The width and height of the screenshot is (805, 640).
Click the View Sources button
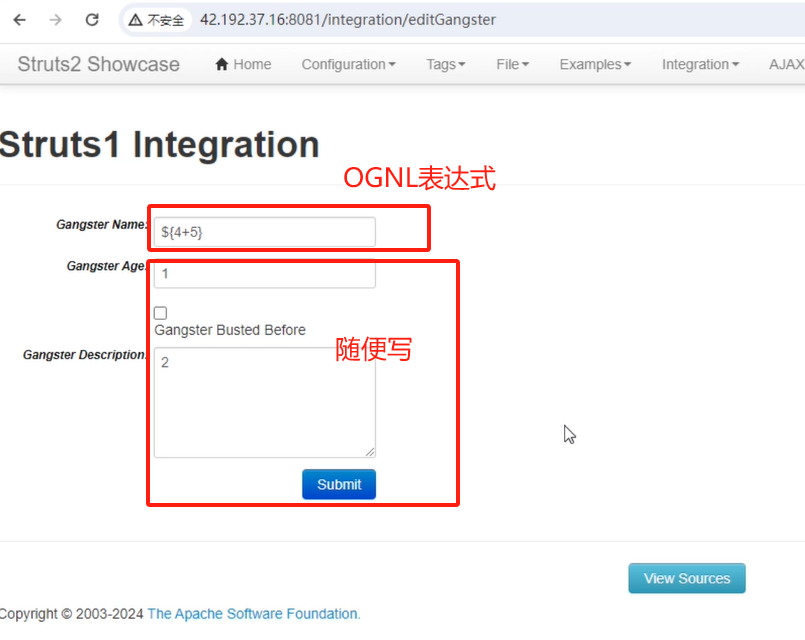(x=687, y=578)
